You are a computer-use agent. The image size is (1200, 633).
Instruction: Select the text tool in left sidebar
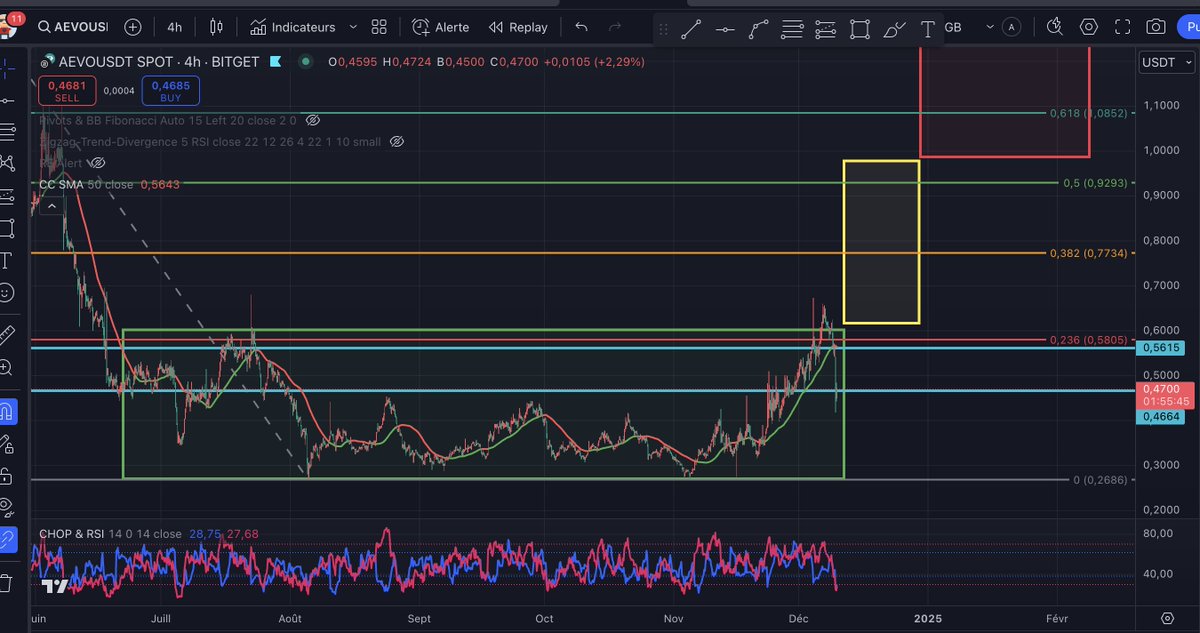point(7,260)
